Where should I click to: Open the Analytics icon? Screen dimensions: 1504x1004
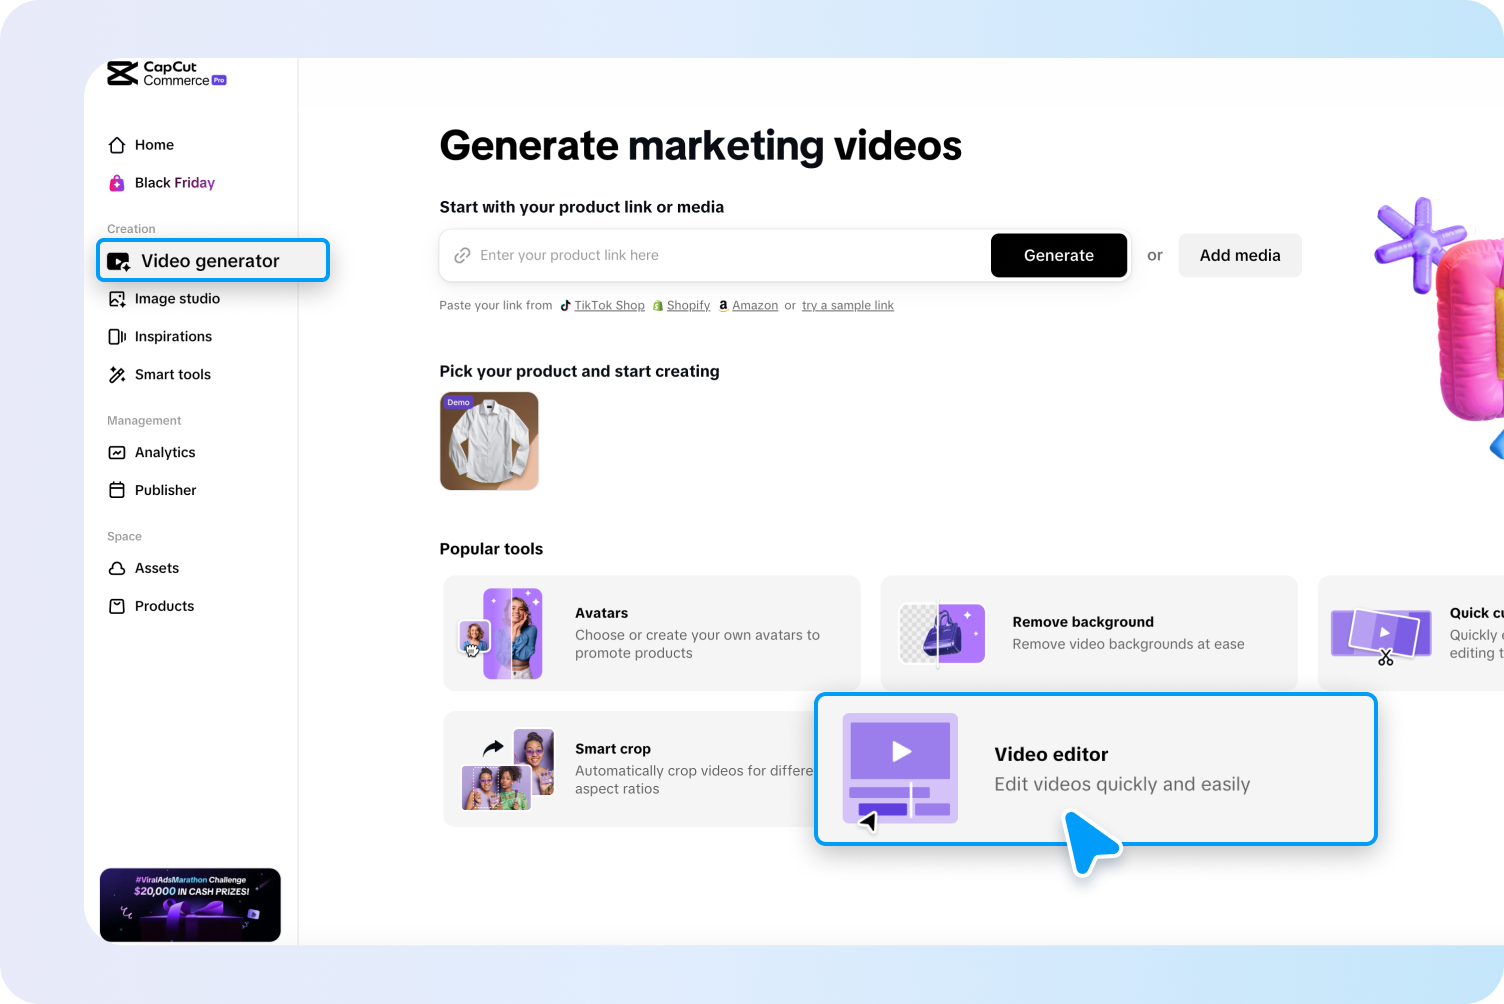pos(117,452)
